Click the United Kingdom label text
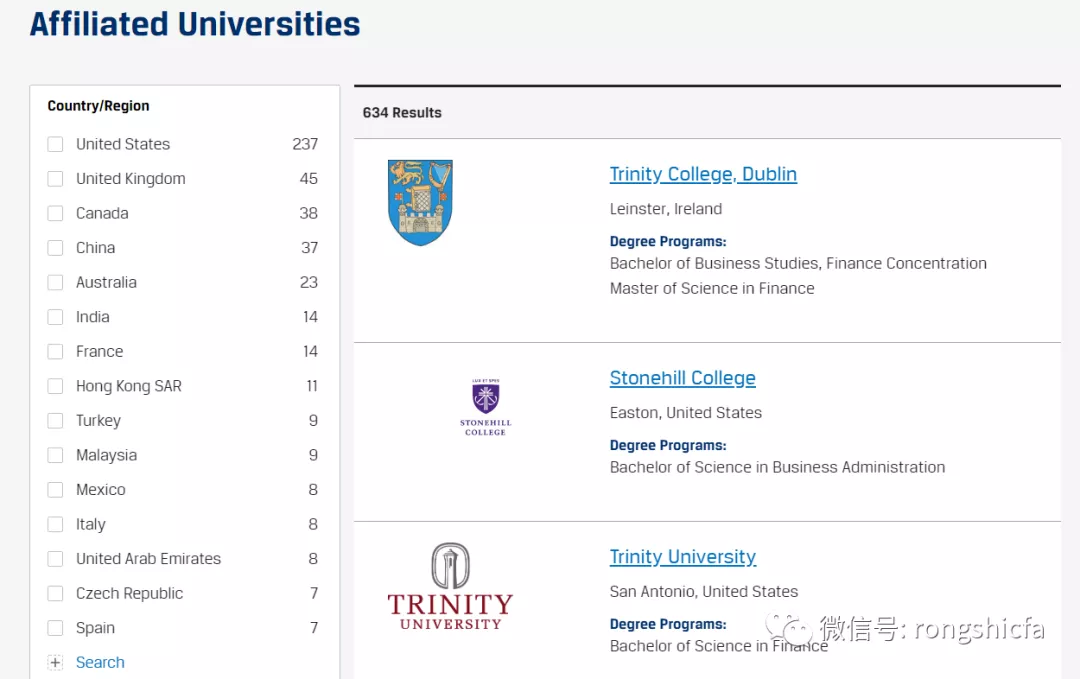1080x679 pixels. click(131, 179)
